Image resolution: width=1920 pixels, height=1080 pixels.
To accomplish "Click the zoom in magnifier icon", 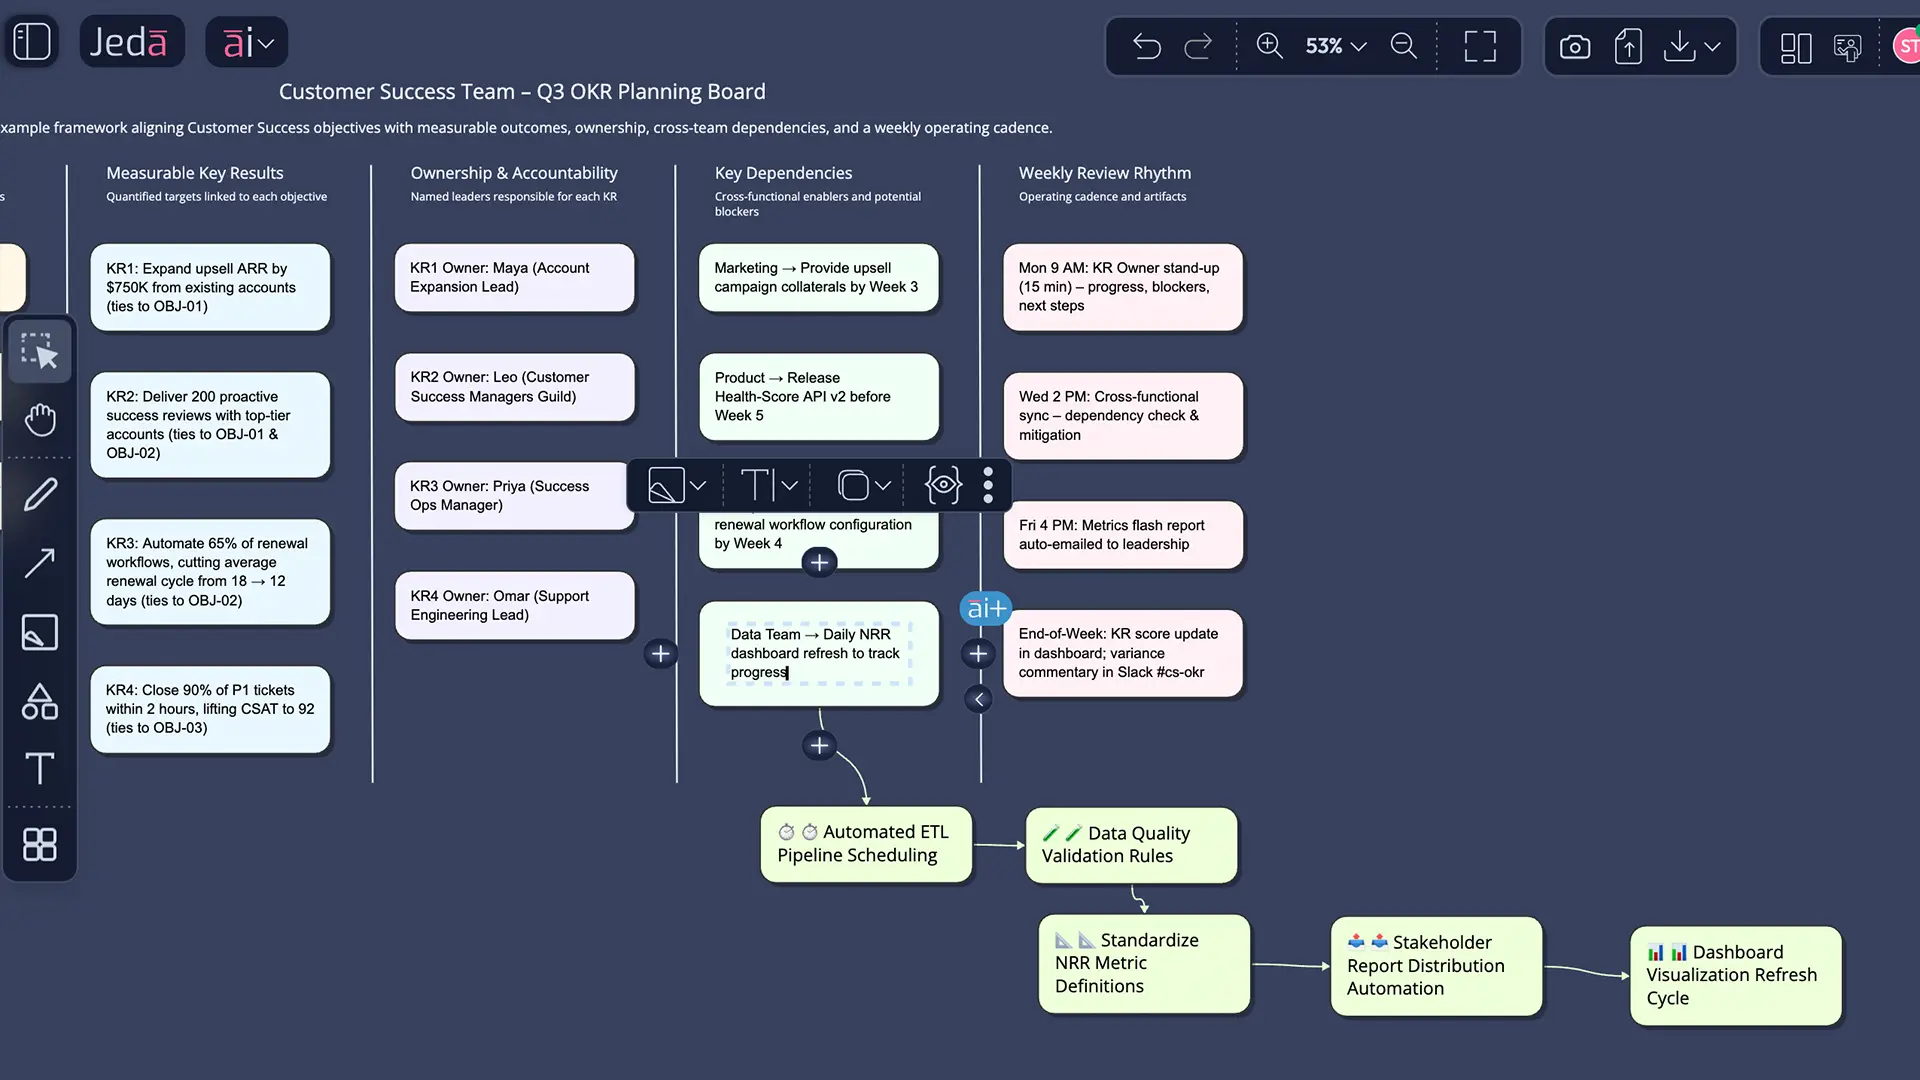I will point(1270,46).
